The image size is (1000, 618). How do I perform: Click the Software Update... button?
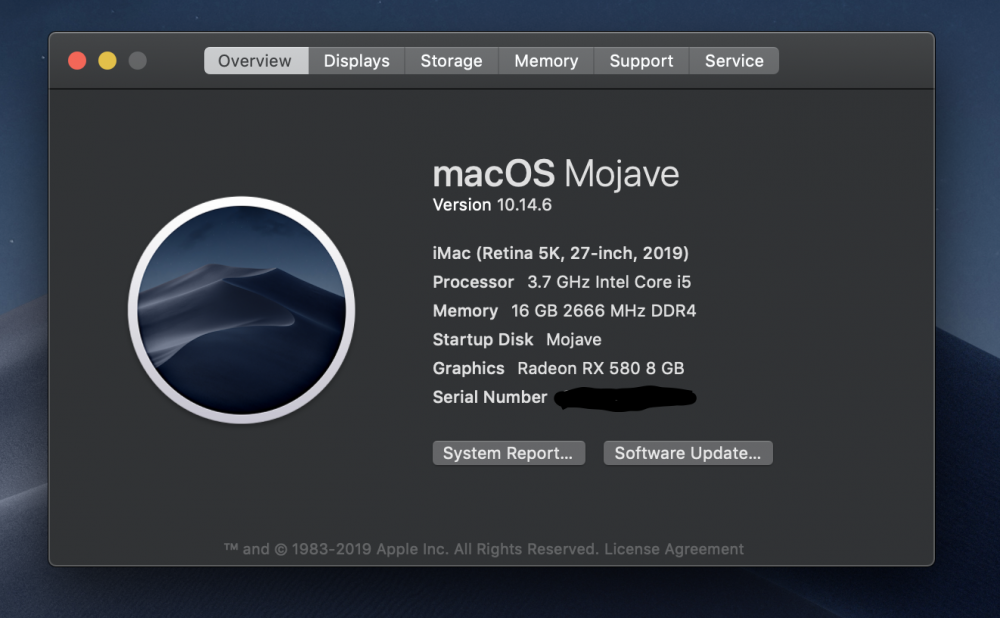tap(688, 453)
